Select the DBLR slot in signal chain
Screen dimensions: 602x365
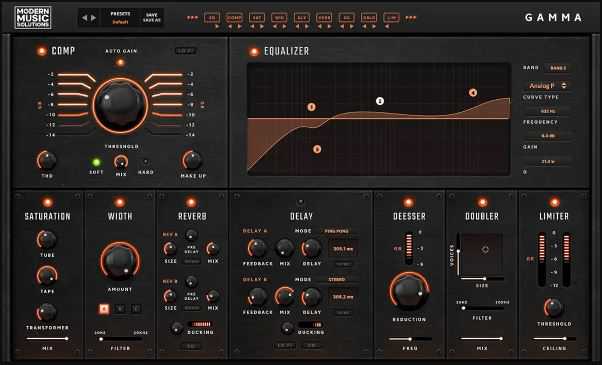pos(369,18)
